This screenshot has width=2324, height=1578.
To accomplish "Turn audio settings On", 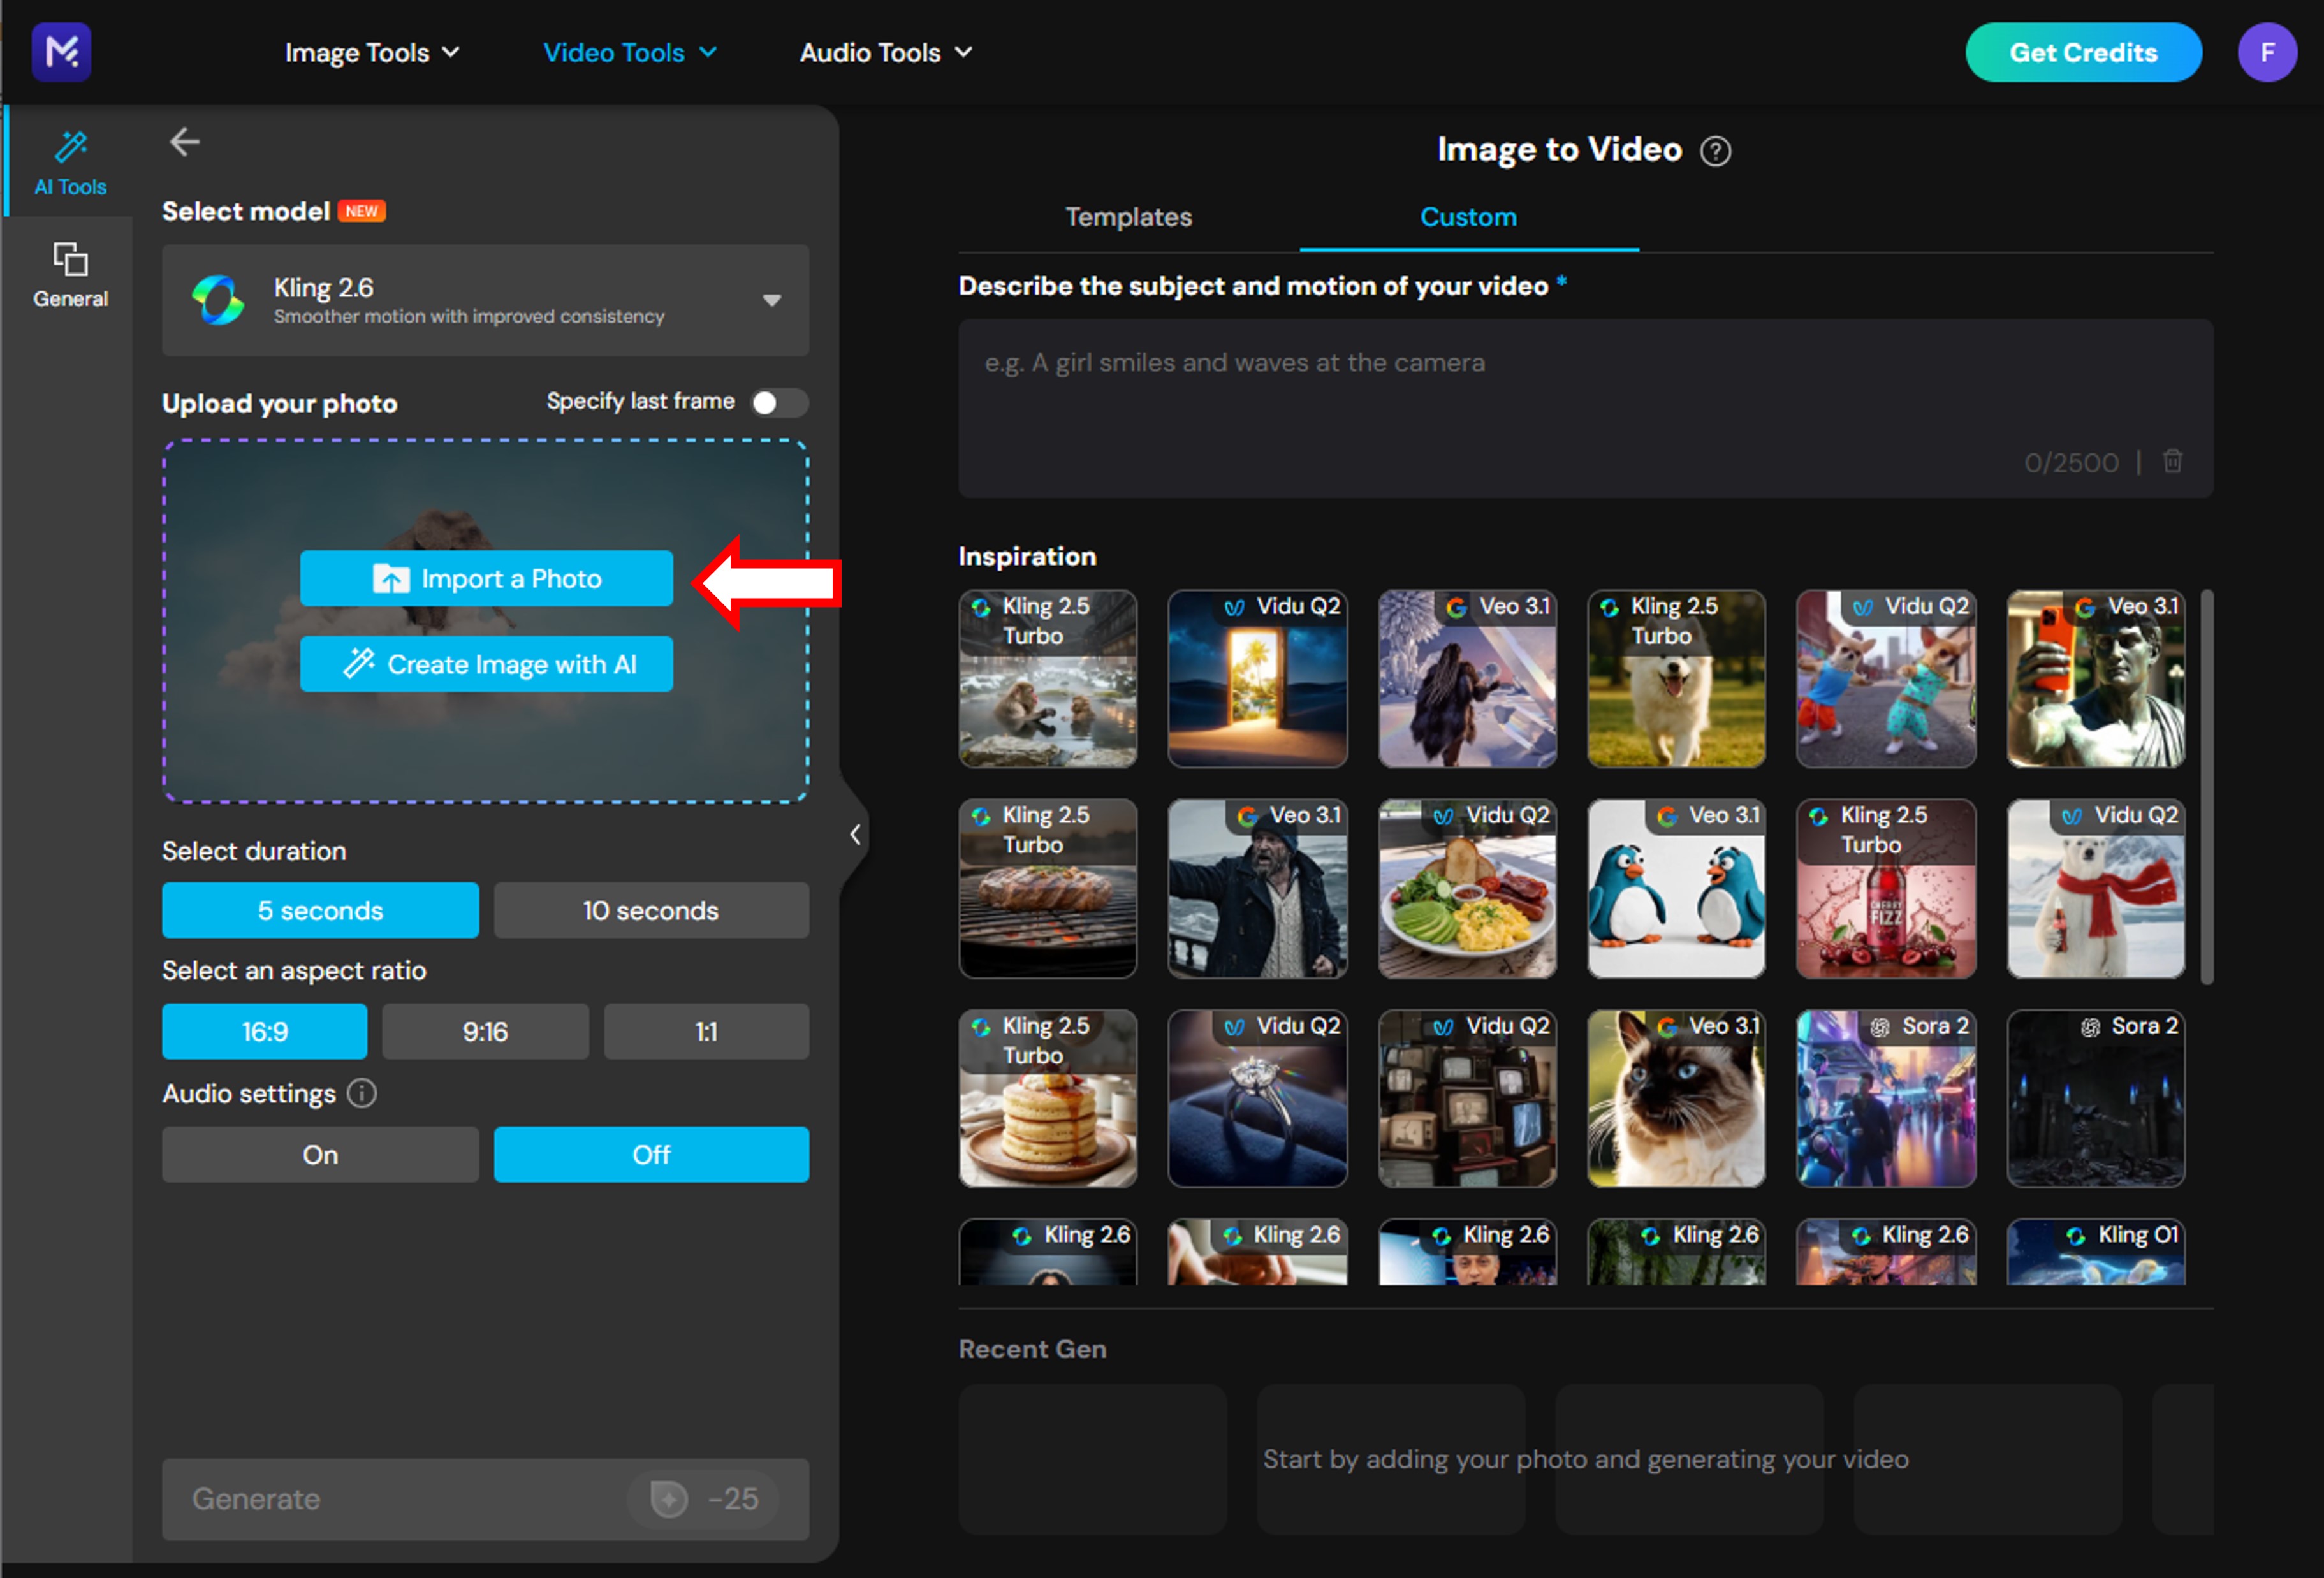I will 320,1154.
